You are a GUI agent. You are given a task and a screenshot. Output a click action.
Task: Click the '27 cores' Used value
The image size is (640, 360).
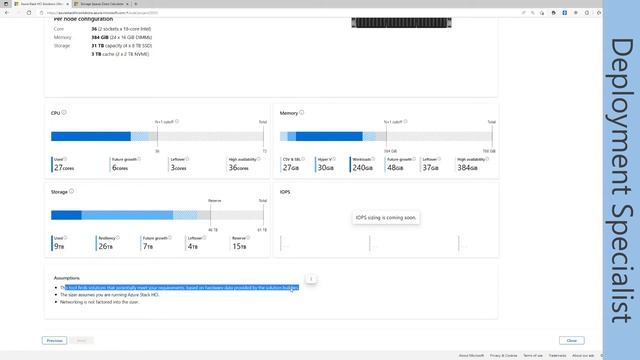click(x=64, y=168)
